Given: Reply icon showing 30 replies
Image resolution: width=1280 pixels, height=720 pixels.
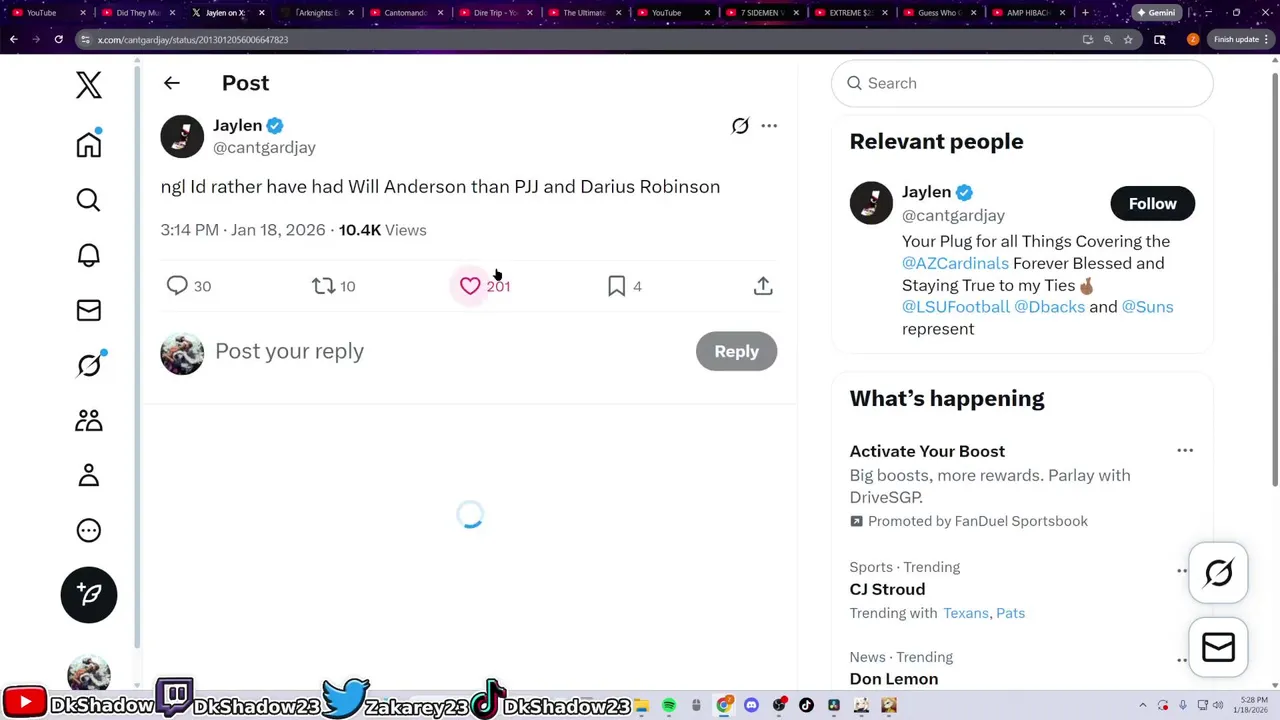Looking at the screenshot, I should 188,286.
